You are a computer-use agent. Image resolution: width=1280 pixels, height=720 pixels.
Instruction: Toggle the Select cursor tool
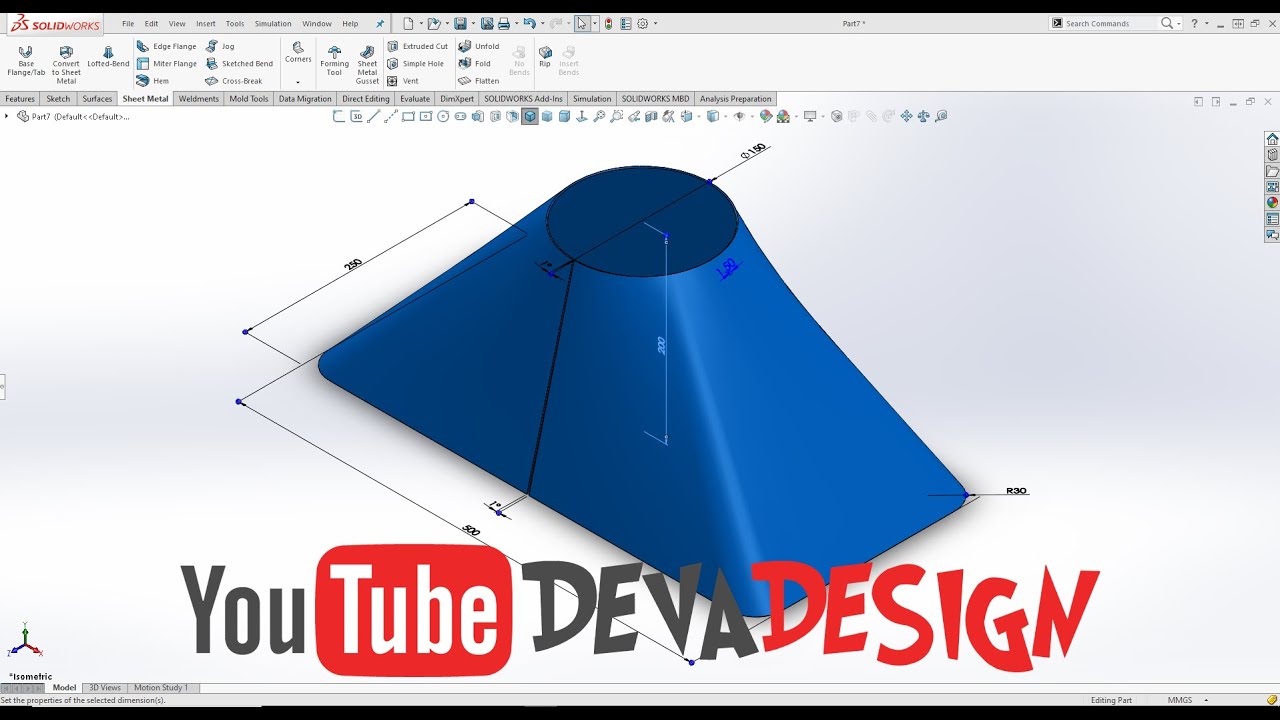pos(582,23)
